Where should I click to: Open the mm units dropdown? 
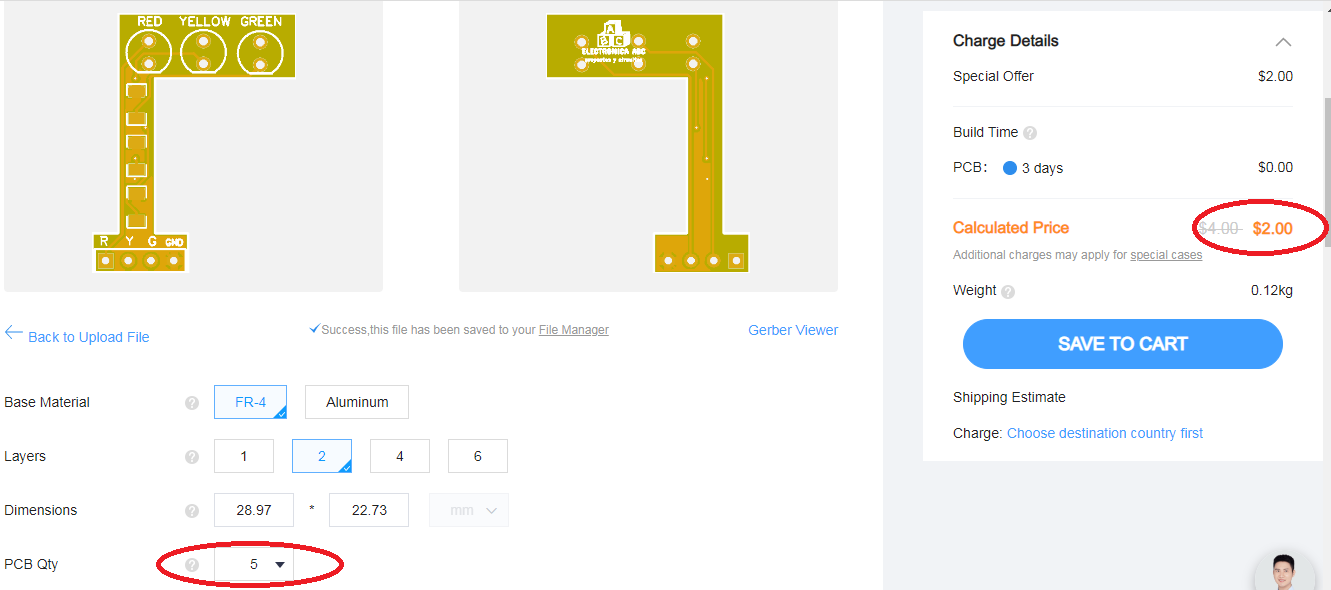[x=469, y=510]
